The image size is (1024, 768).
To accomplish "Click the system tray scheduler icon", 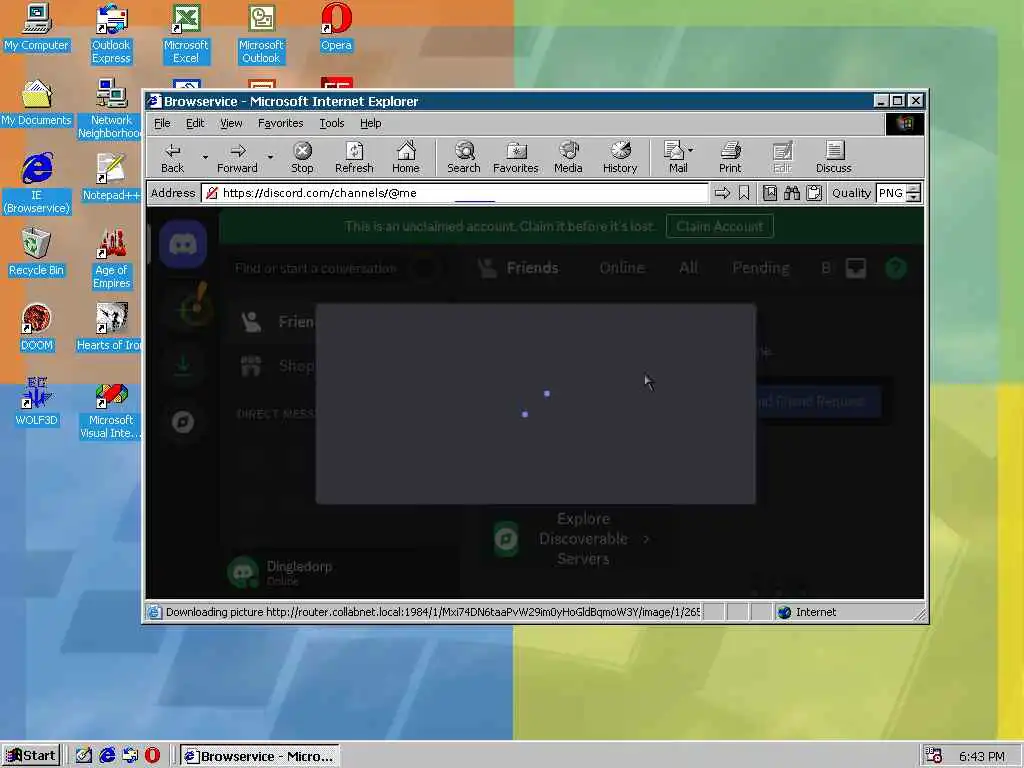I will (x=934, y=756).
